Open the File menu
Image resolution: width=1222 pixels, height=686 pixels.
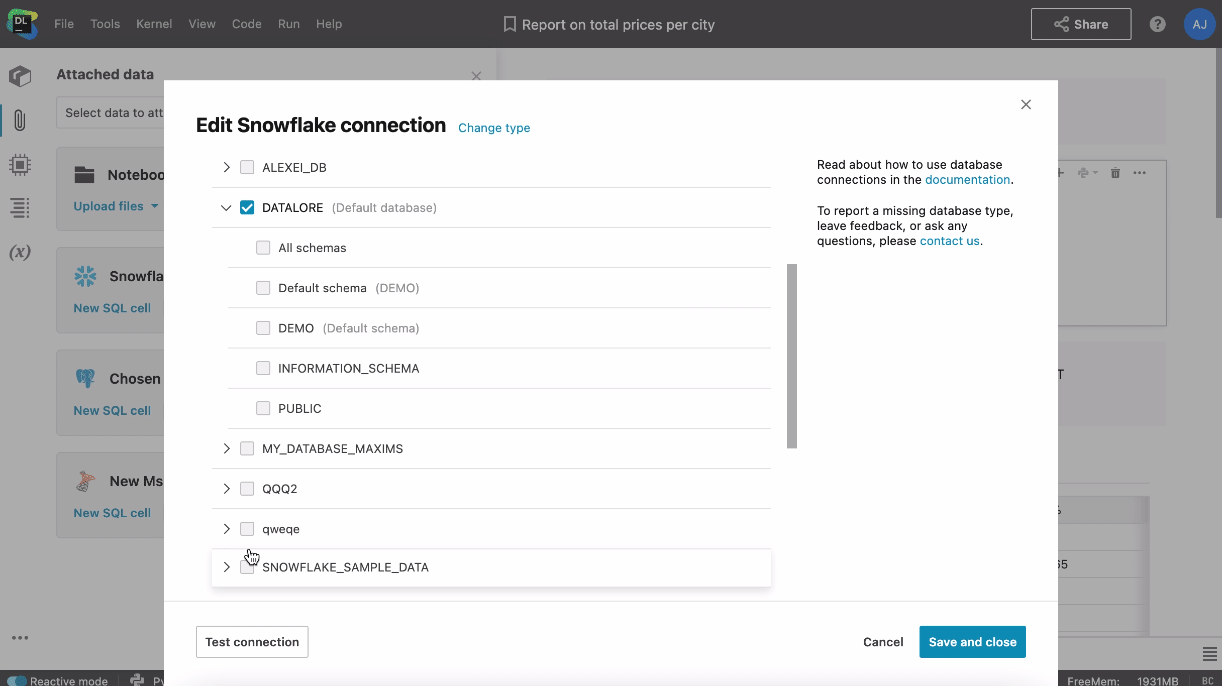[x=64, y=24]
